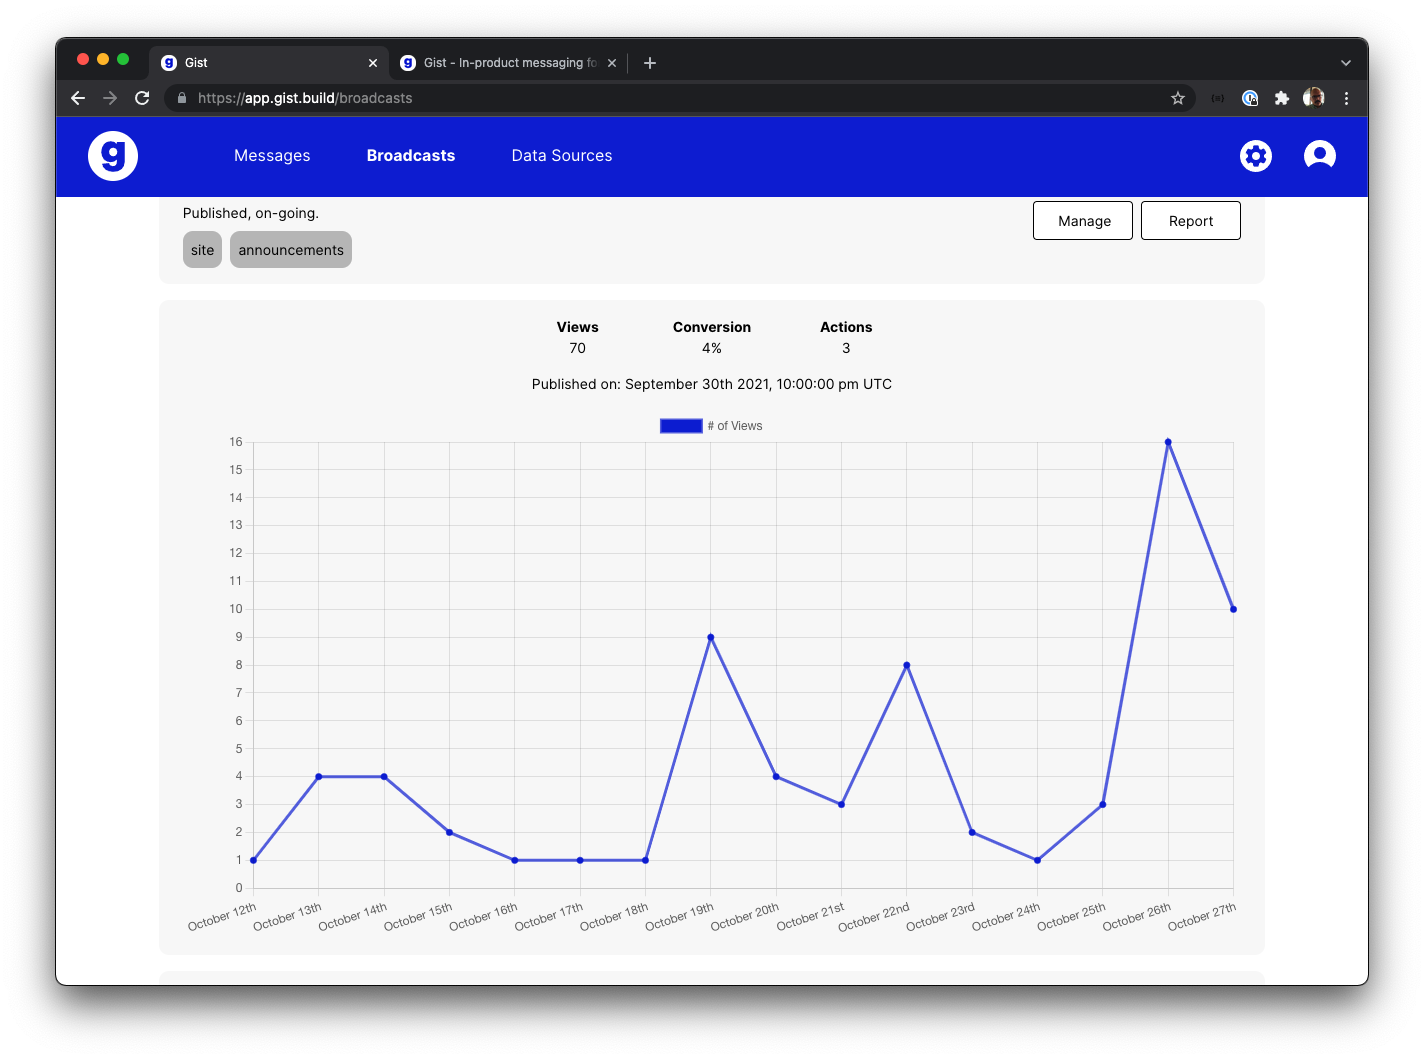Open the Report button
The height and width of the screenshot is (1059, 1424).
tap(1190, 220)
